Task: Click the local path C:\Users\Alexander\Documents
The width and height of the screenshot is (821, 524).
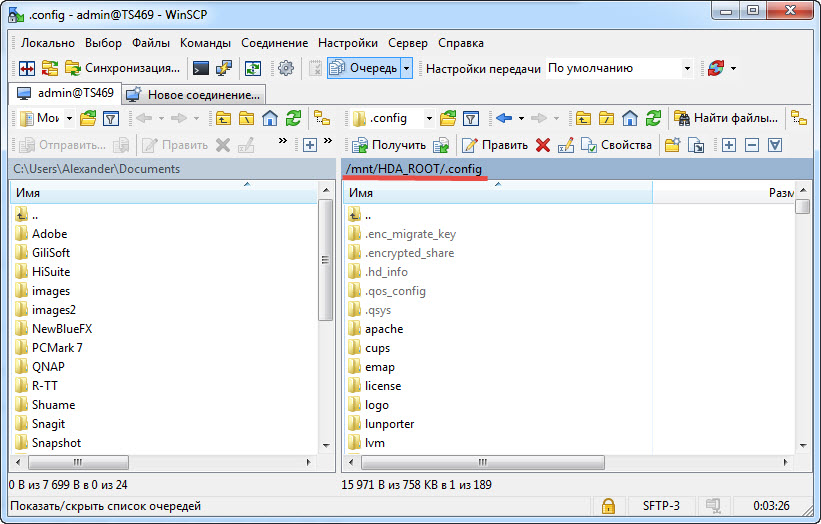Action: point(96,169)
